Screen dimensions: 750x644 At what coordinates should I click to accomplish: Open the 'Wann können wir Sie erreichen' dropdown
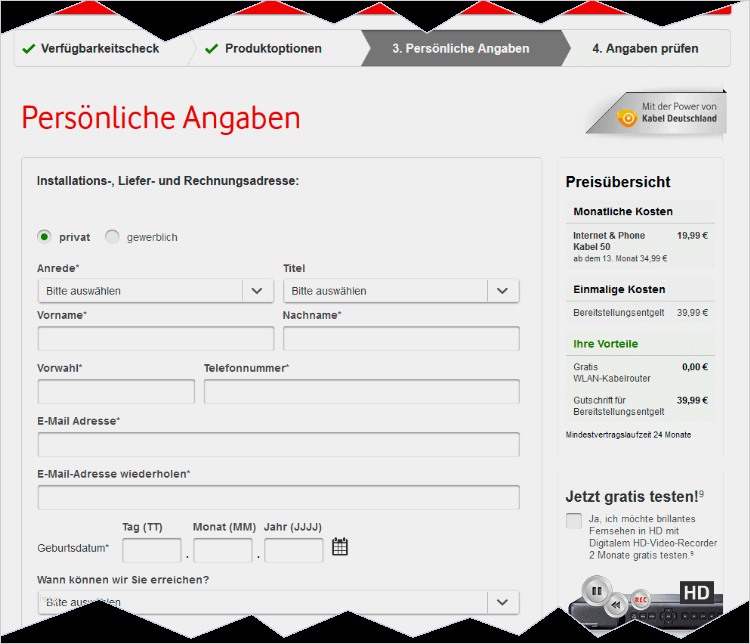278,602
